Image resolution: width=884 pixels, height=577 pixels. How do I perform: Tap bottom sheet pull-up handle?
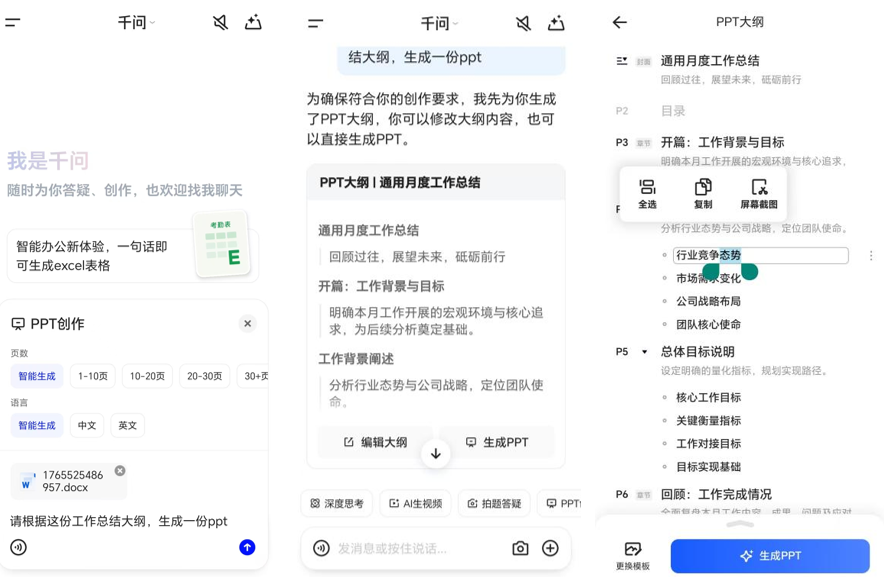point(740,524)
